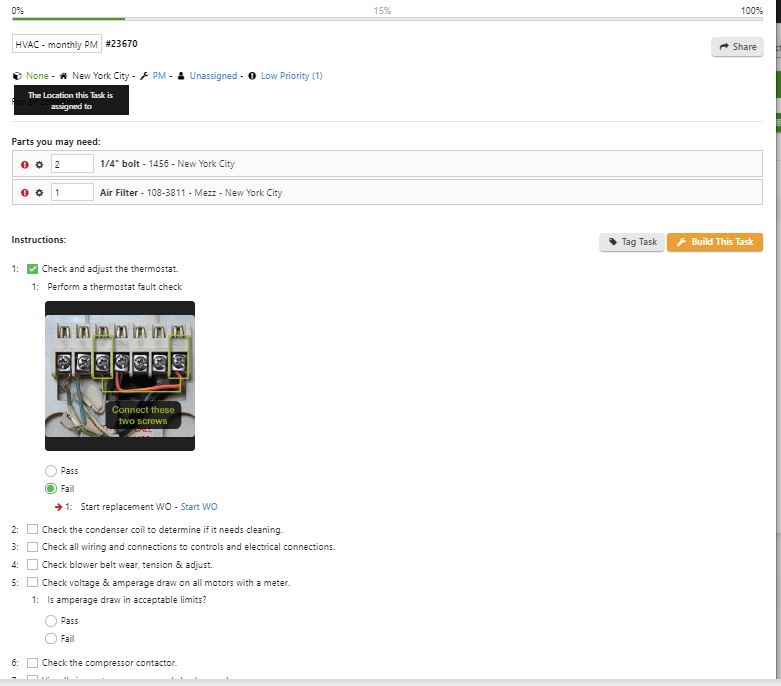Click the Share button
Image resolution: width=781 pixels, height=686 pixels.
736,47
